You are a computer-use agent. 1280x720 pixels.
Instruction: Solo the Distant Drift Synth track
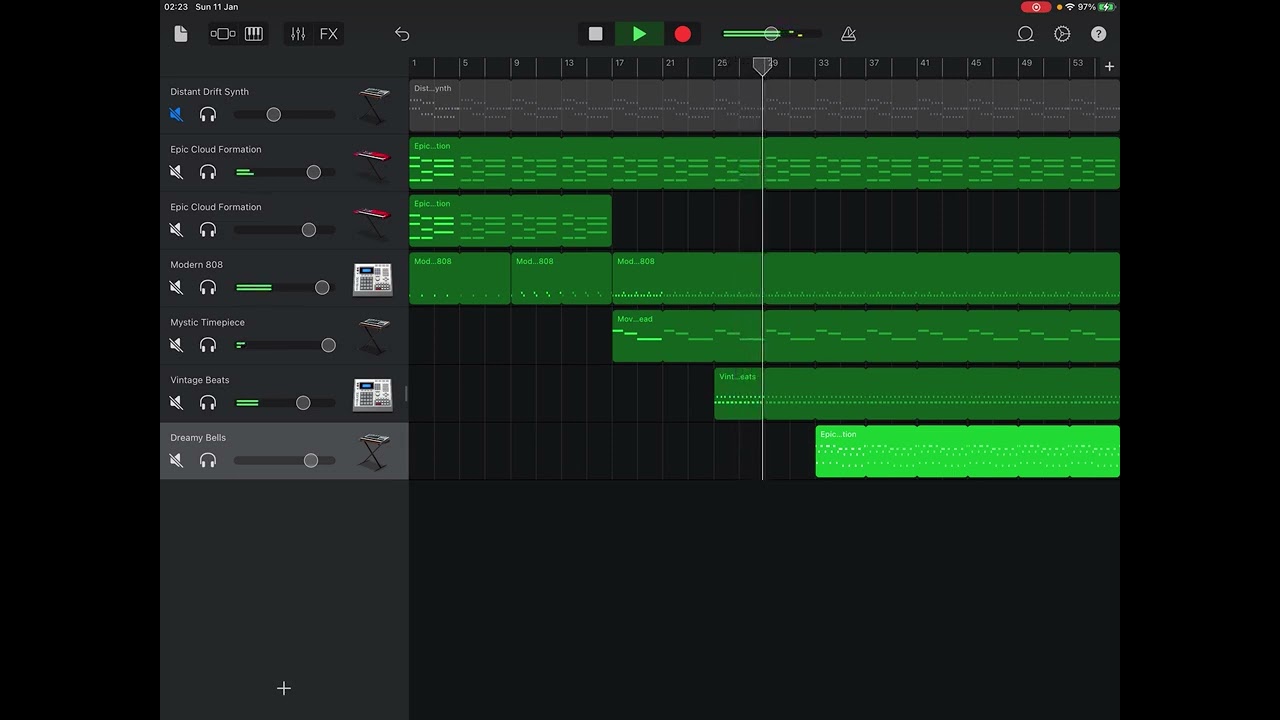(x=208, y=114)
